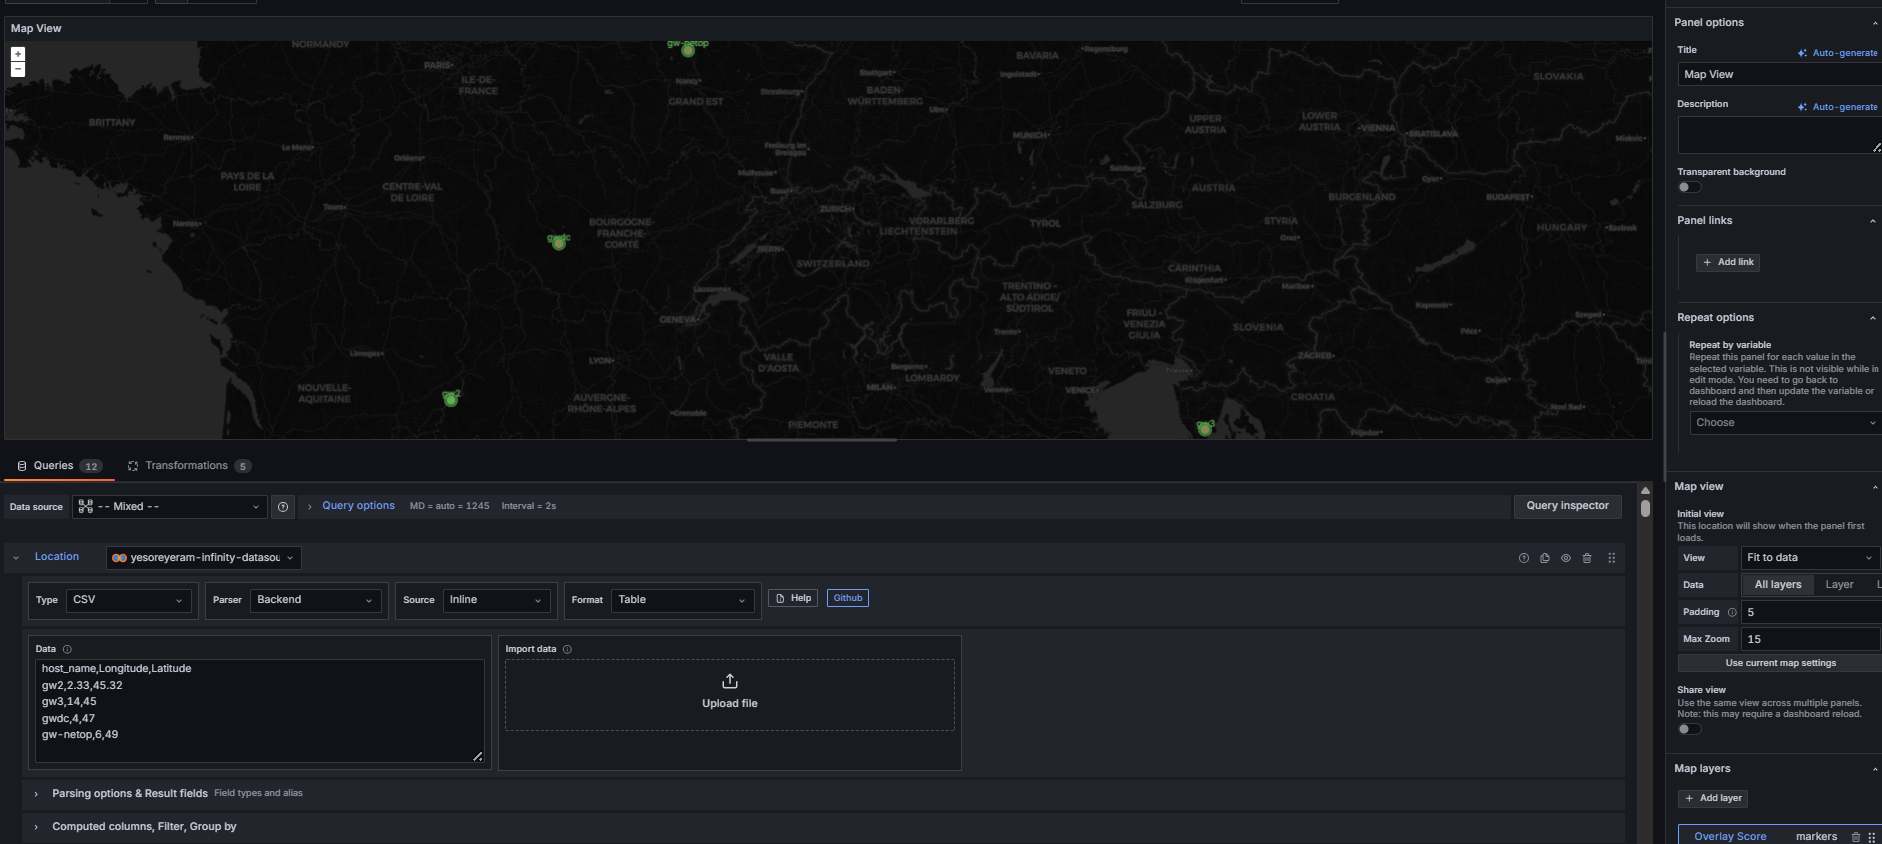Hide the Location query response with eye icon

click(1566, 558)
